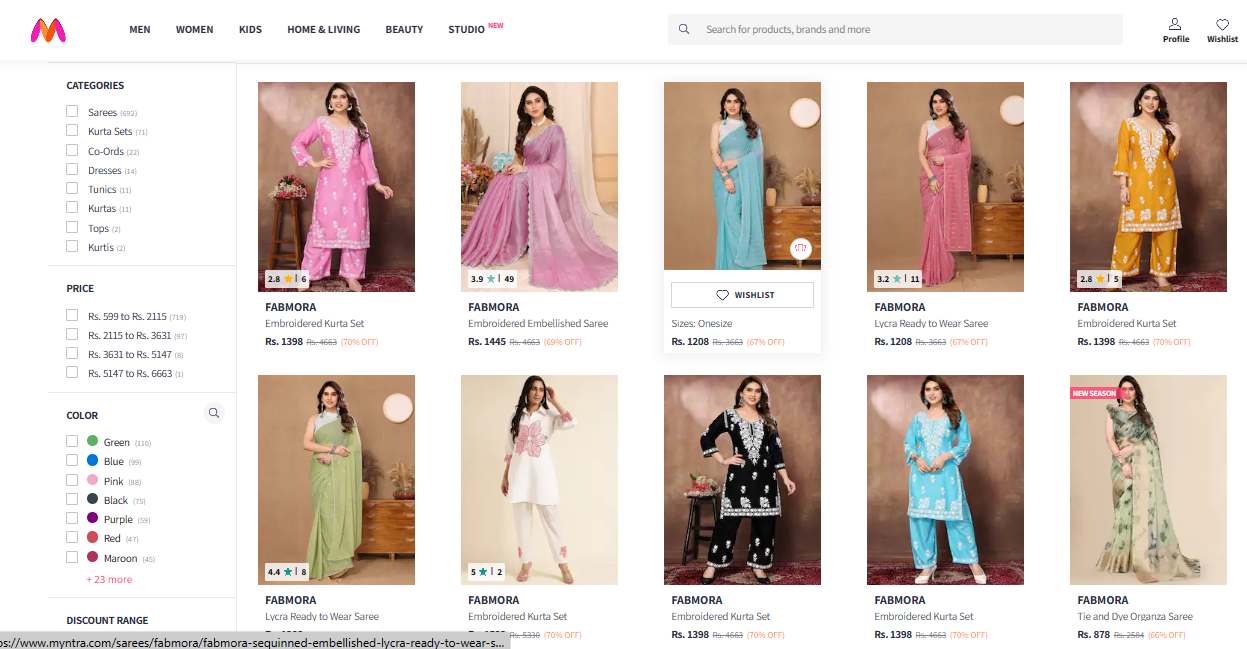
Task: Click the Embroidered Embellished Saree title
Action: (538, 323)
